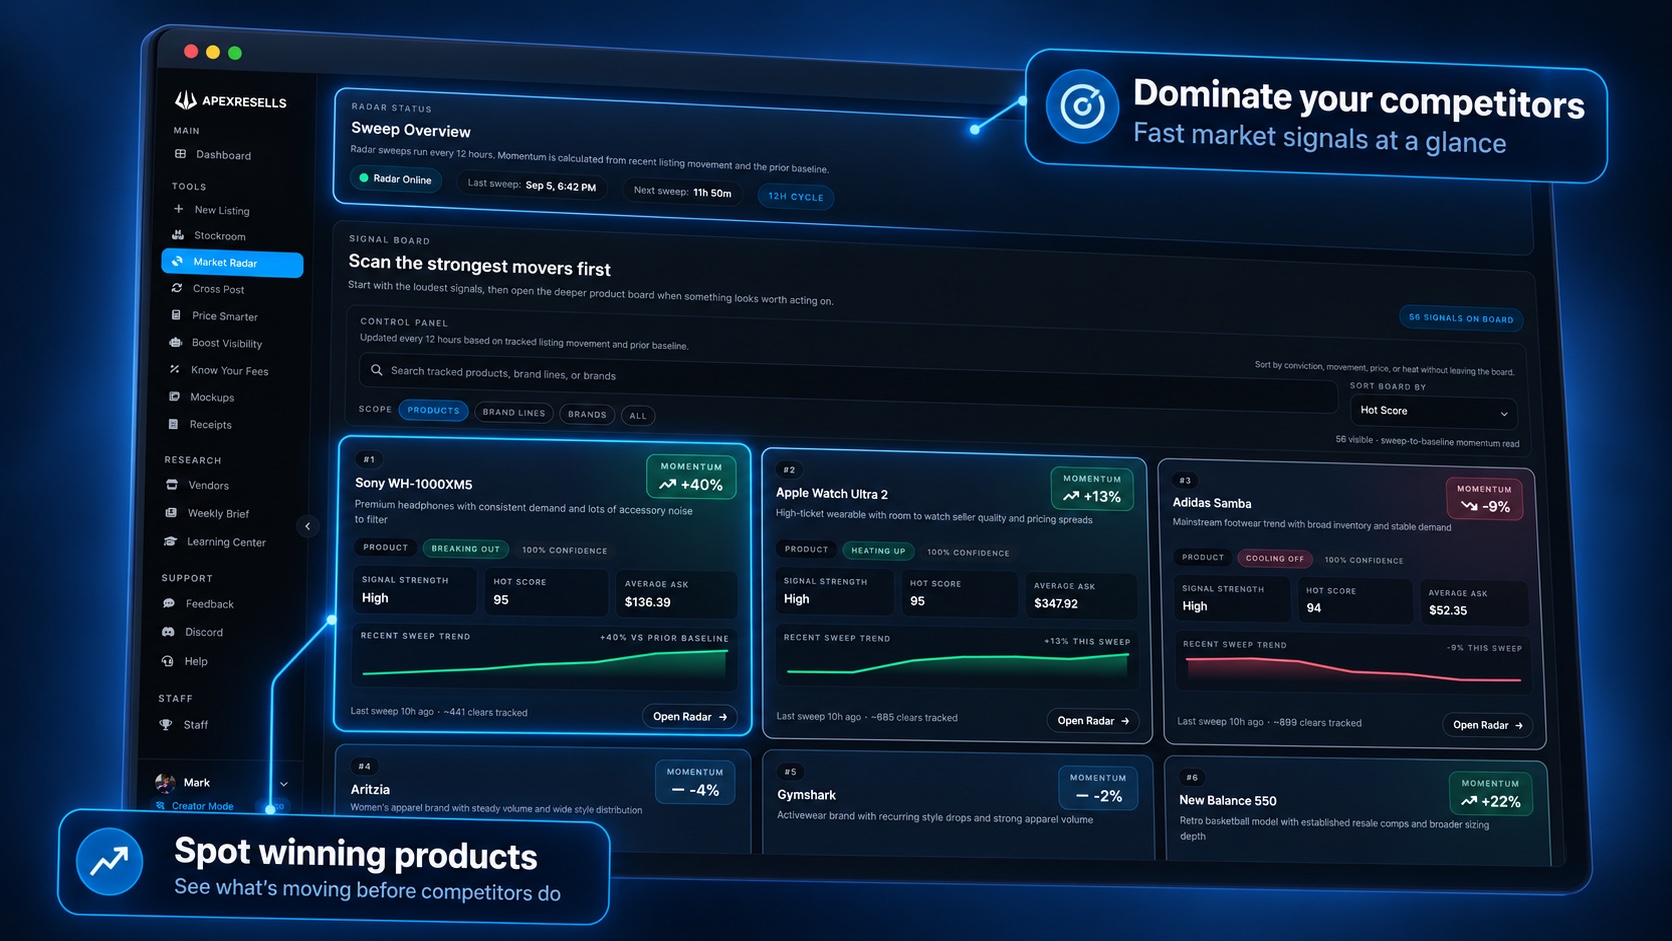Click Adidas Samba downward momentum arrow
The image size is (1672, 941).
(1469, 506)
